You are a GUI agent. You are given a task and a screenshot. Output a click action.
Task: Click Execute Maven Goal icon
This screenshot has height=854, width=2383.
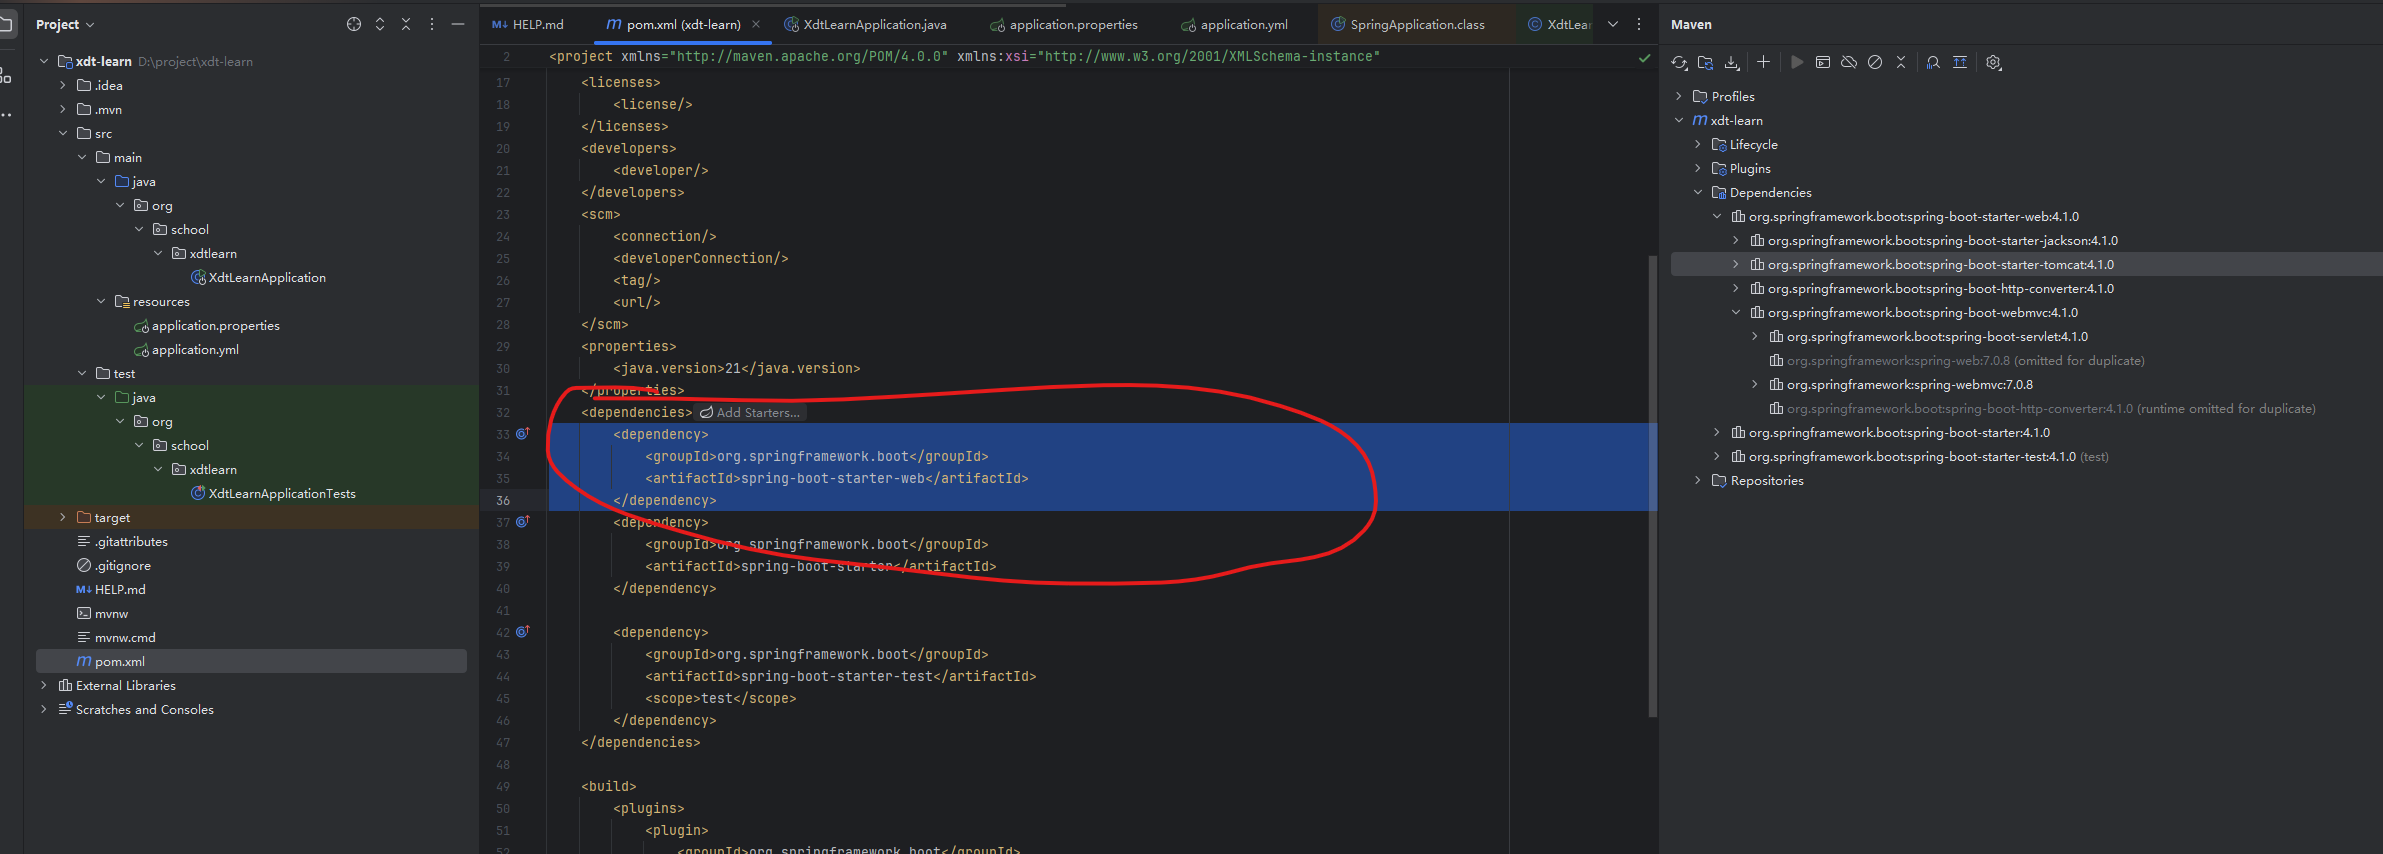(x=1823, y=62)
